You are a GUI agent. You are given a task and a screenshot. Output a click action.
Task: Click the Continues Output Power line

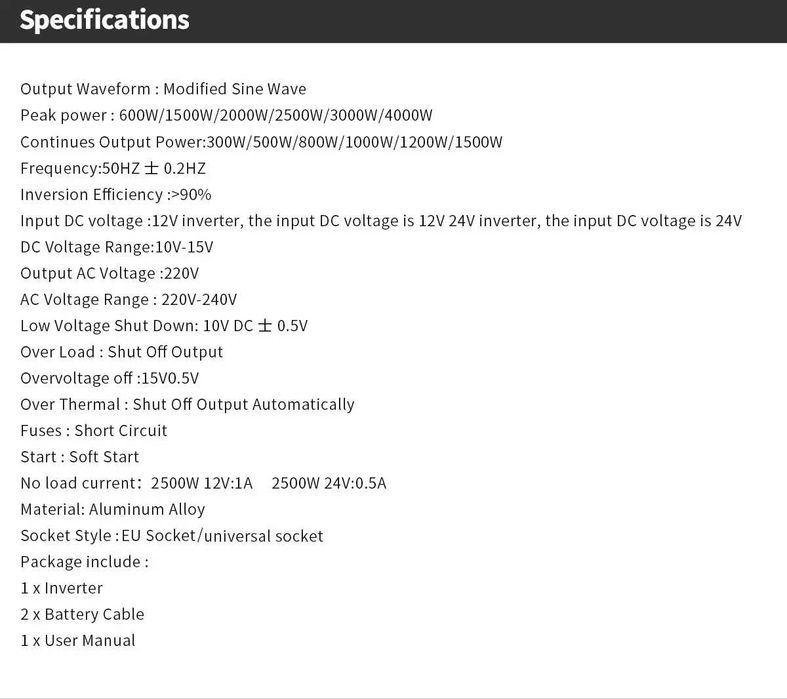click(x=261, y=142)
